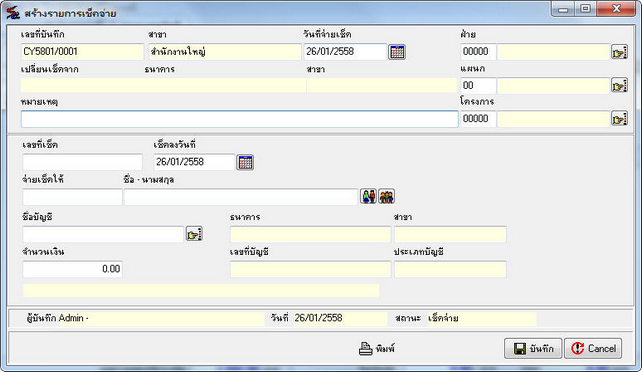Browse ฝ่าย lookup folder icon
This screenshot has height=372, width=642.
pos(619,52)
